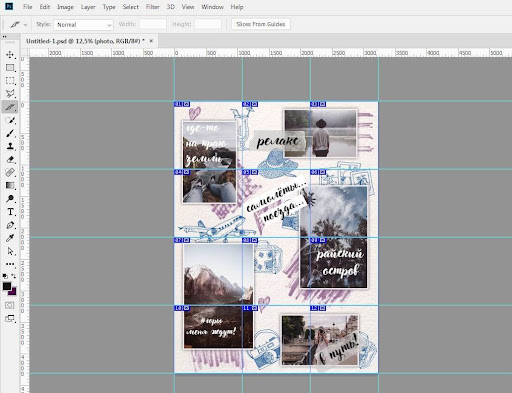The width and height of the screenshot is (512, 393).
Task: Select the Polygonal Lasso tool
Action: coord(10,94)
